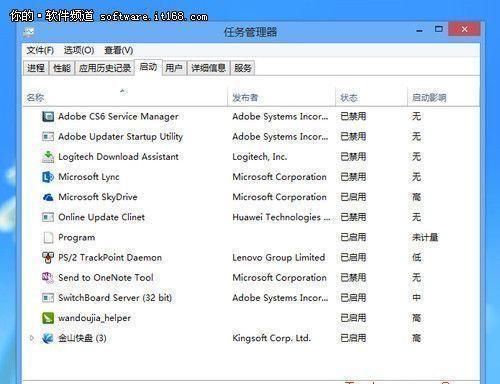Viewport: 500px width, 384px height.
Task: Sort by the 发布者 column header
Action: pos(245,98)
